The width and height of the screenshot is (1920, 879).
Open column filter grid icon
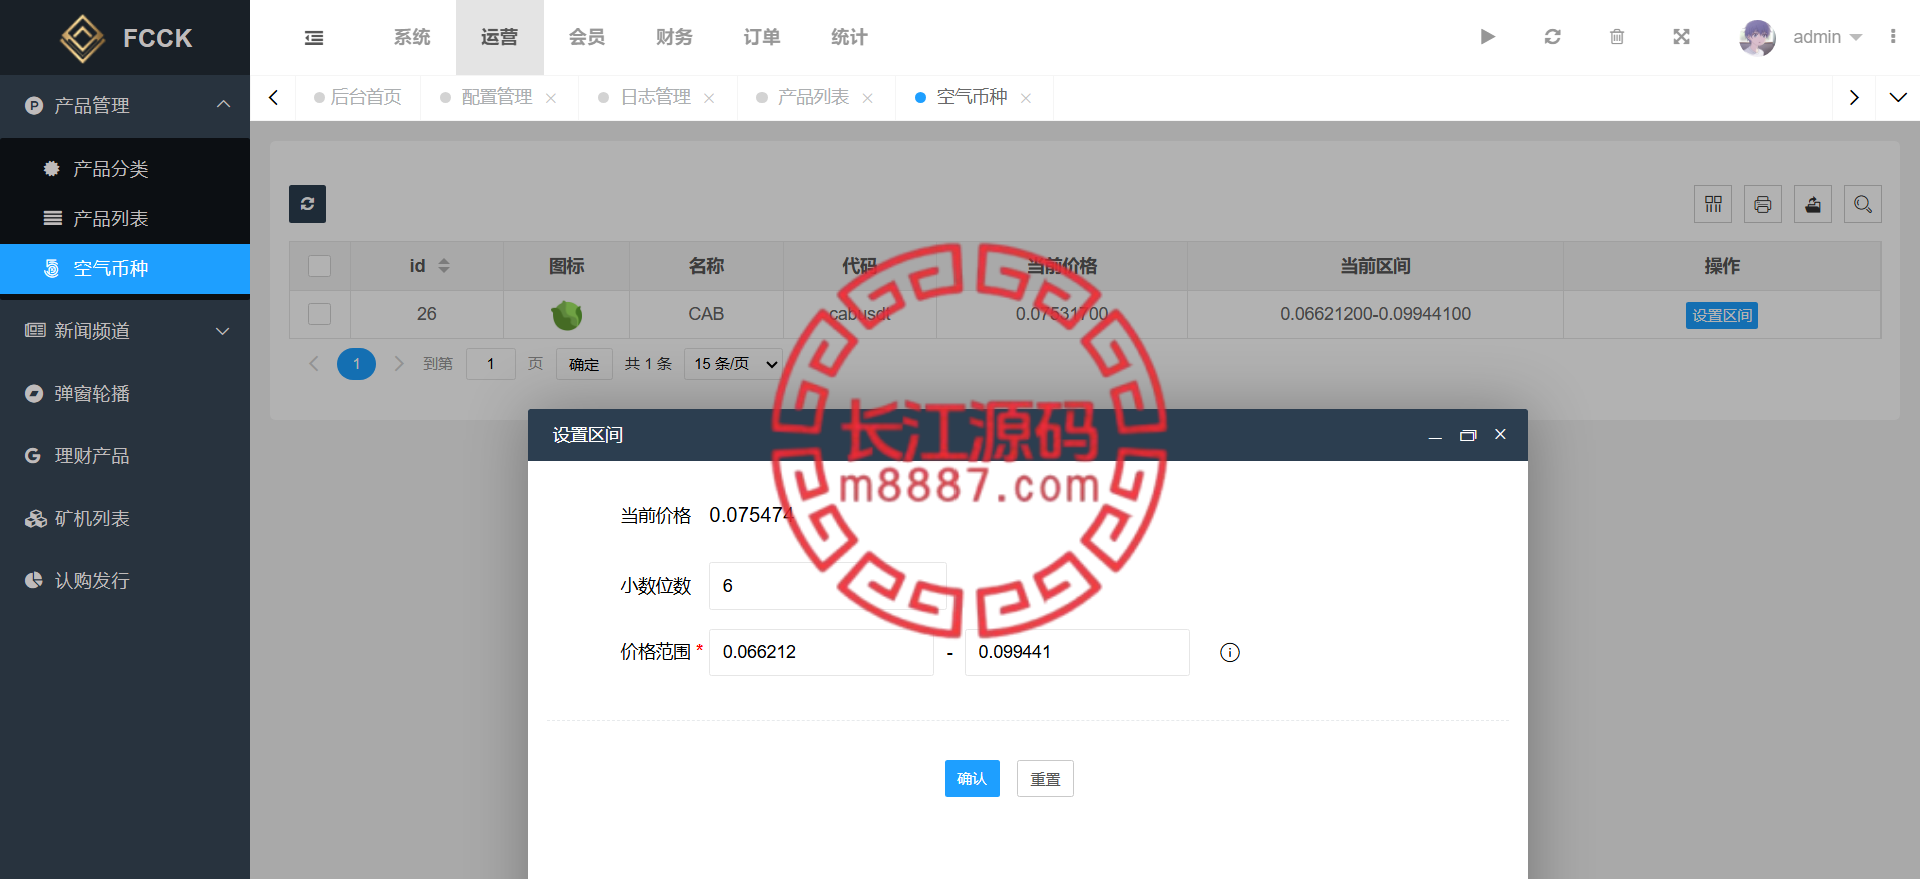pos(1713,204)
